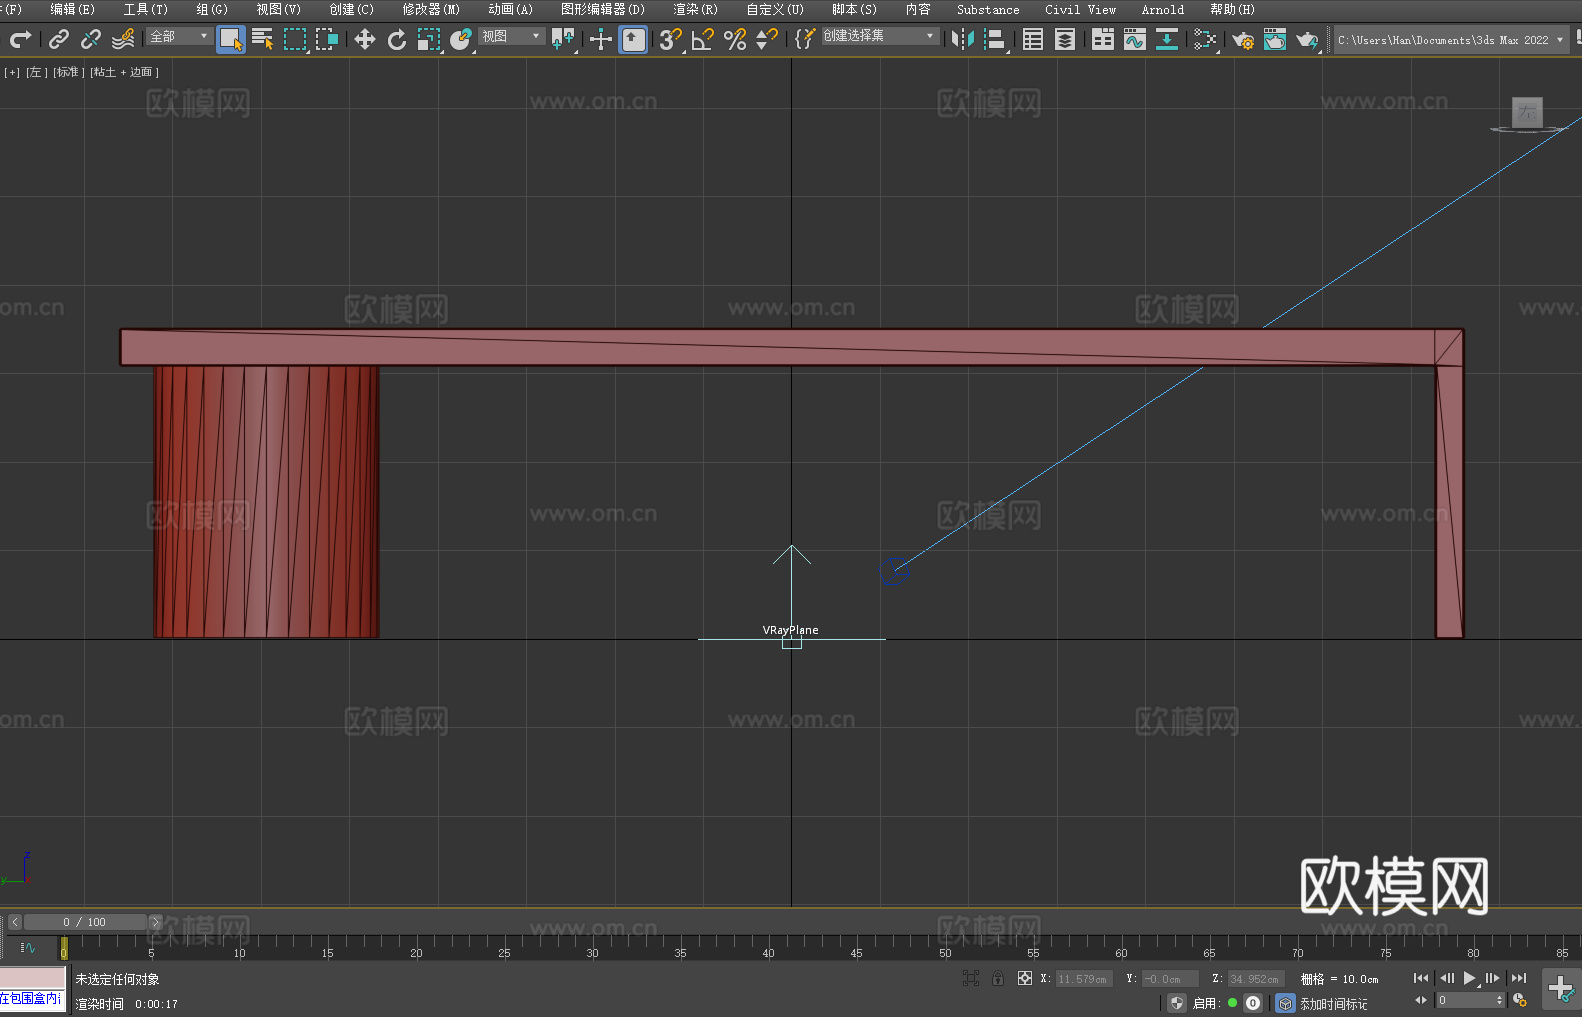
Task: Toggle Select and Manipulate tool
Action: pos(601,39)
